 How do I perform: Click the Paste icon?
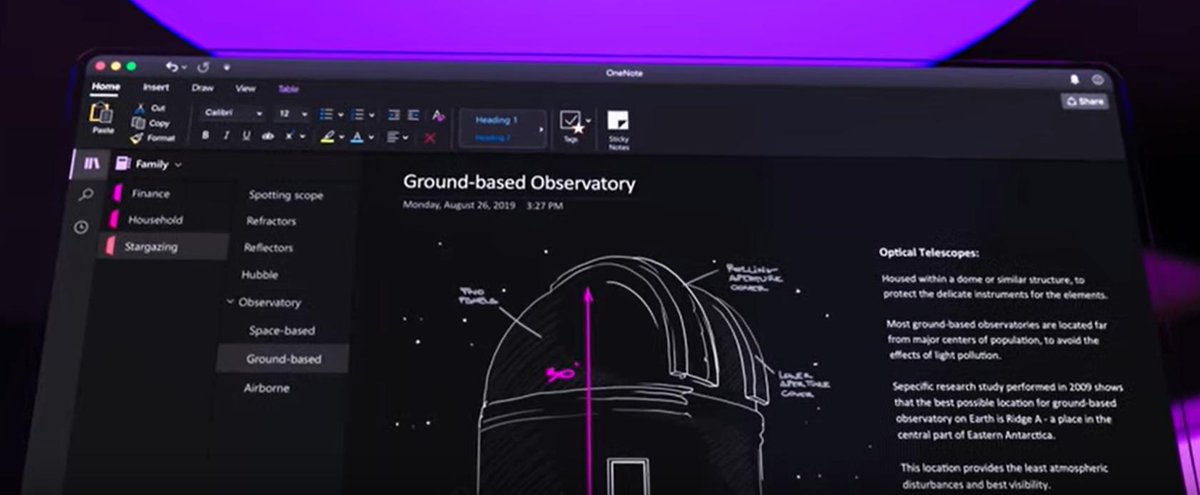click(x=102, y=114)
